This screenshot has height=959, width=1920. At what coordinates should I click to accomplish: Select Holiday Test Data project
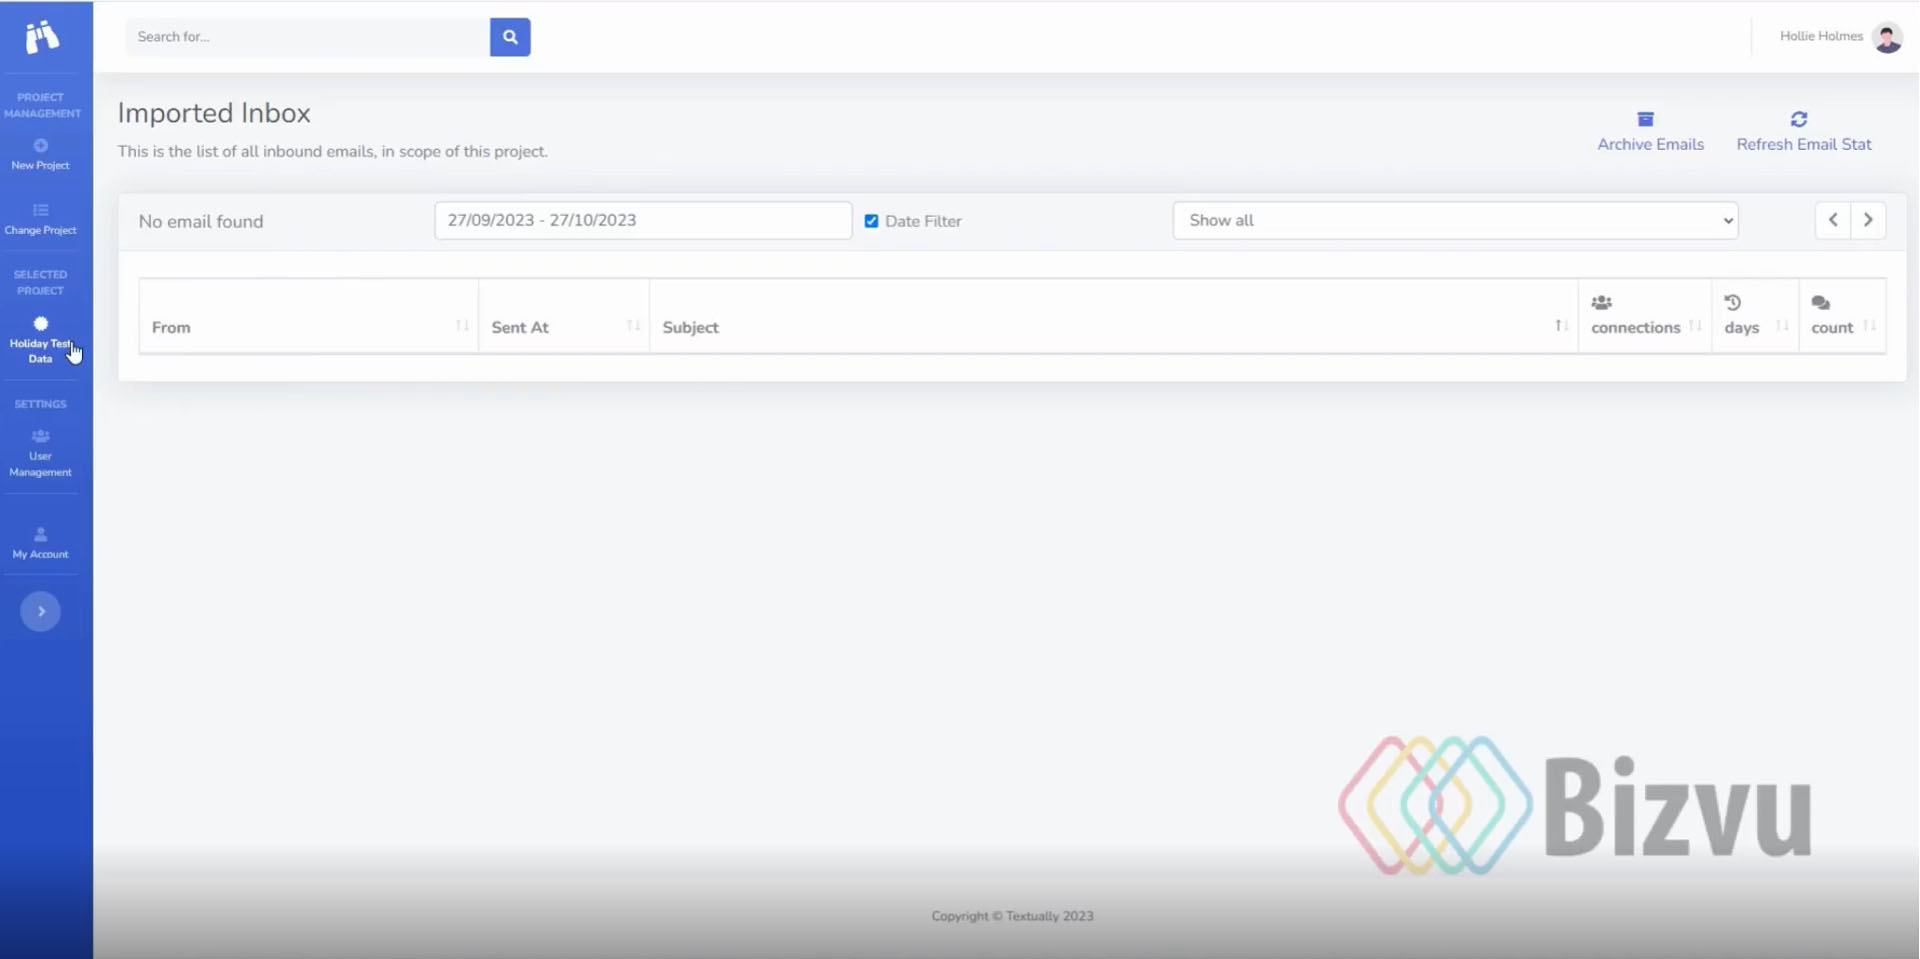click(40, 340)
